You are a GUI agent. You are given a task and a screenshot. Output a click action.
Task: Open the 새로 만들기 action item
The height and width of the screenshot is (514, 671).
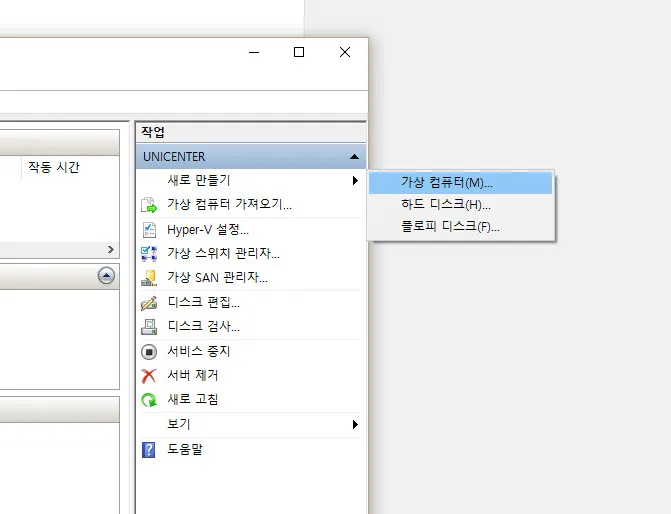coord(251,180)
